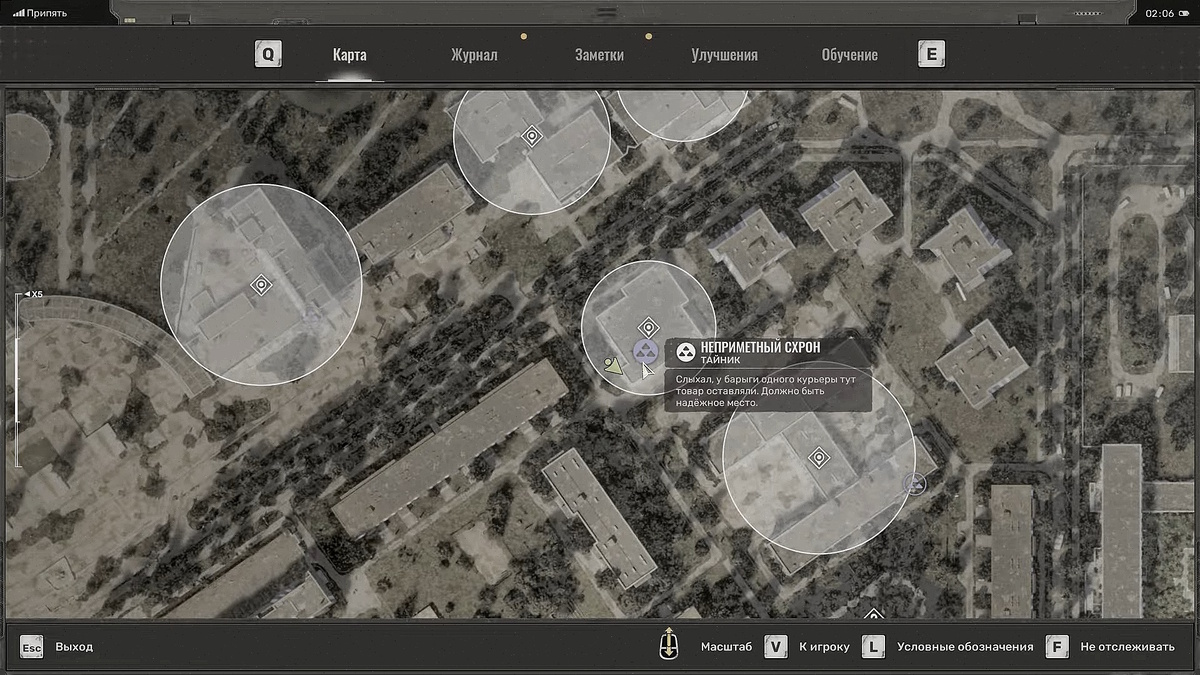The width and height of the screenshot is (1200, 675).
Task: Click the notification dot next to Журнал
Action: coord(524,37)
